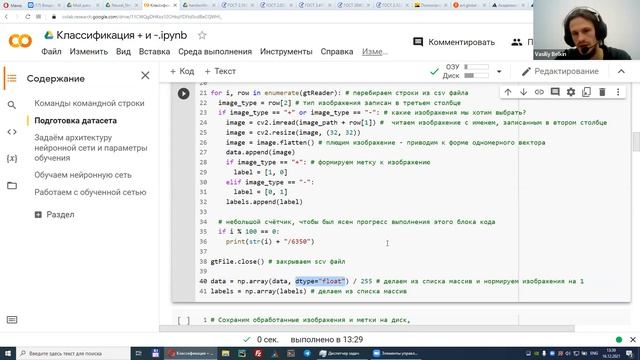Close the Содержание sidebar panel
640x360 pixels.
tap(145, 76)
